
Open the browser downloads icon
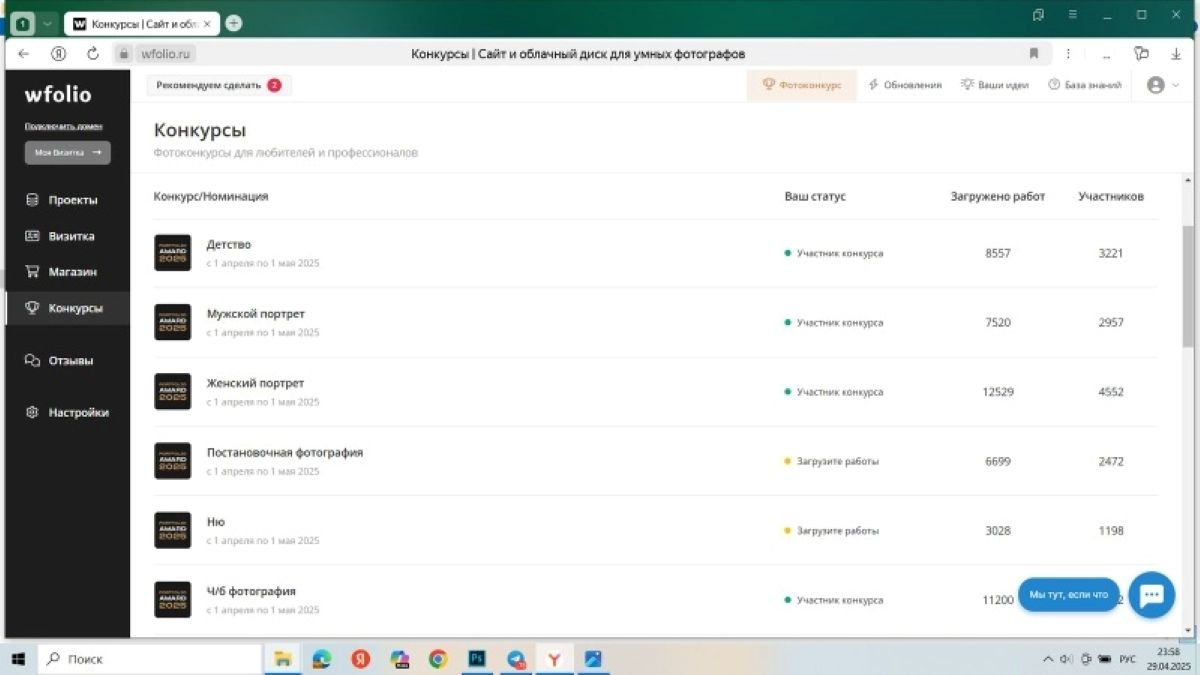click(1177, 54)
